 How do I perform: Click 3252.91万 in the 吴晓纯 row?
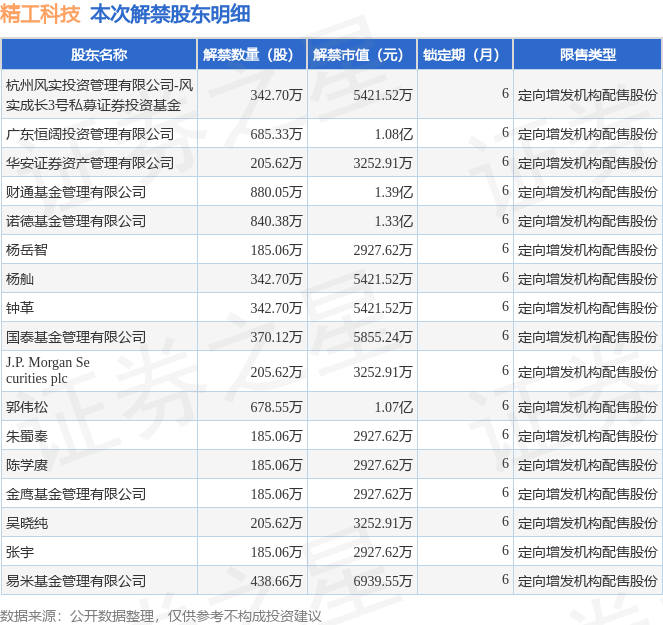point(383,523)
